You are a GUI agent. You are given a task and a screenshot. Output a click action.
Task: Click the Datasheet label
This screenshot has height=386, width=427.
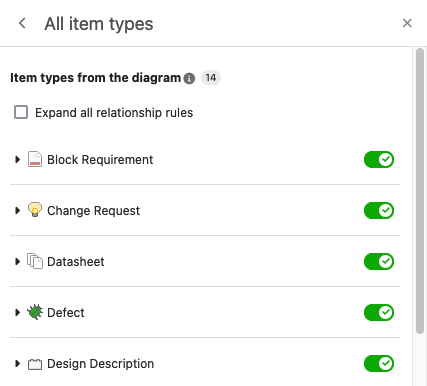click(x=76, y=262)
